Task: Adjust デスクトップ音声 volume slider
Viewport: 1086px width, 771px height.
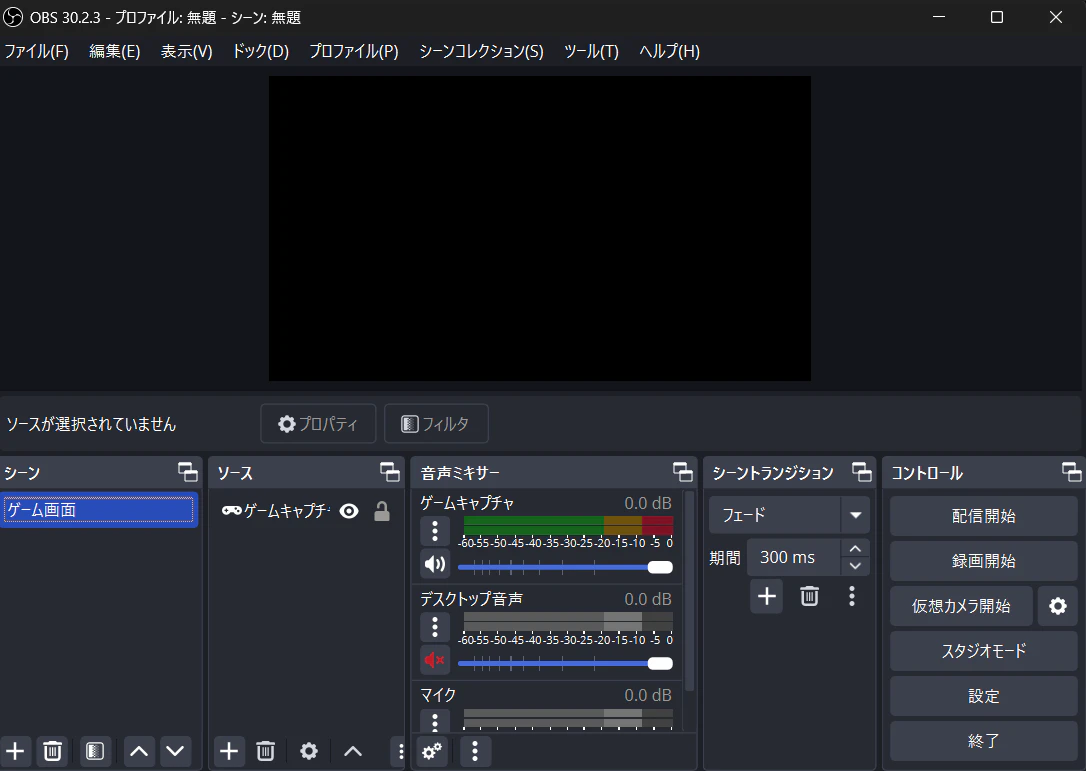Action: tap(565, 664)
